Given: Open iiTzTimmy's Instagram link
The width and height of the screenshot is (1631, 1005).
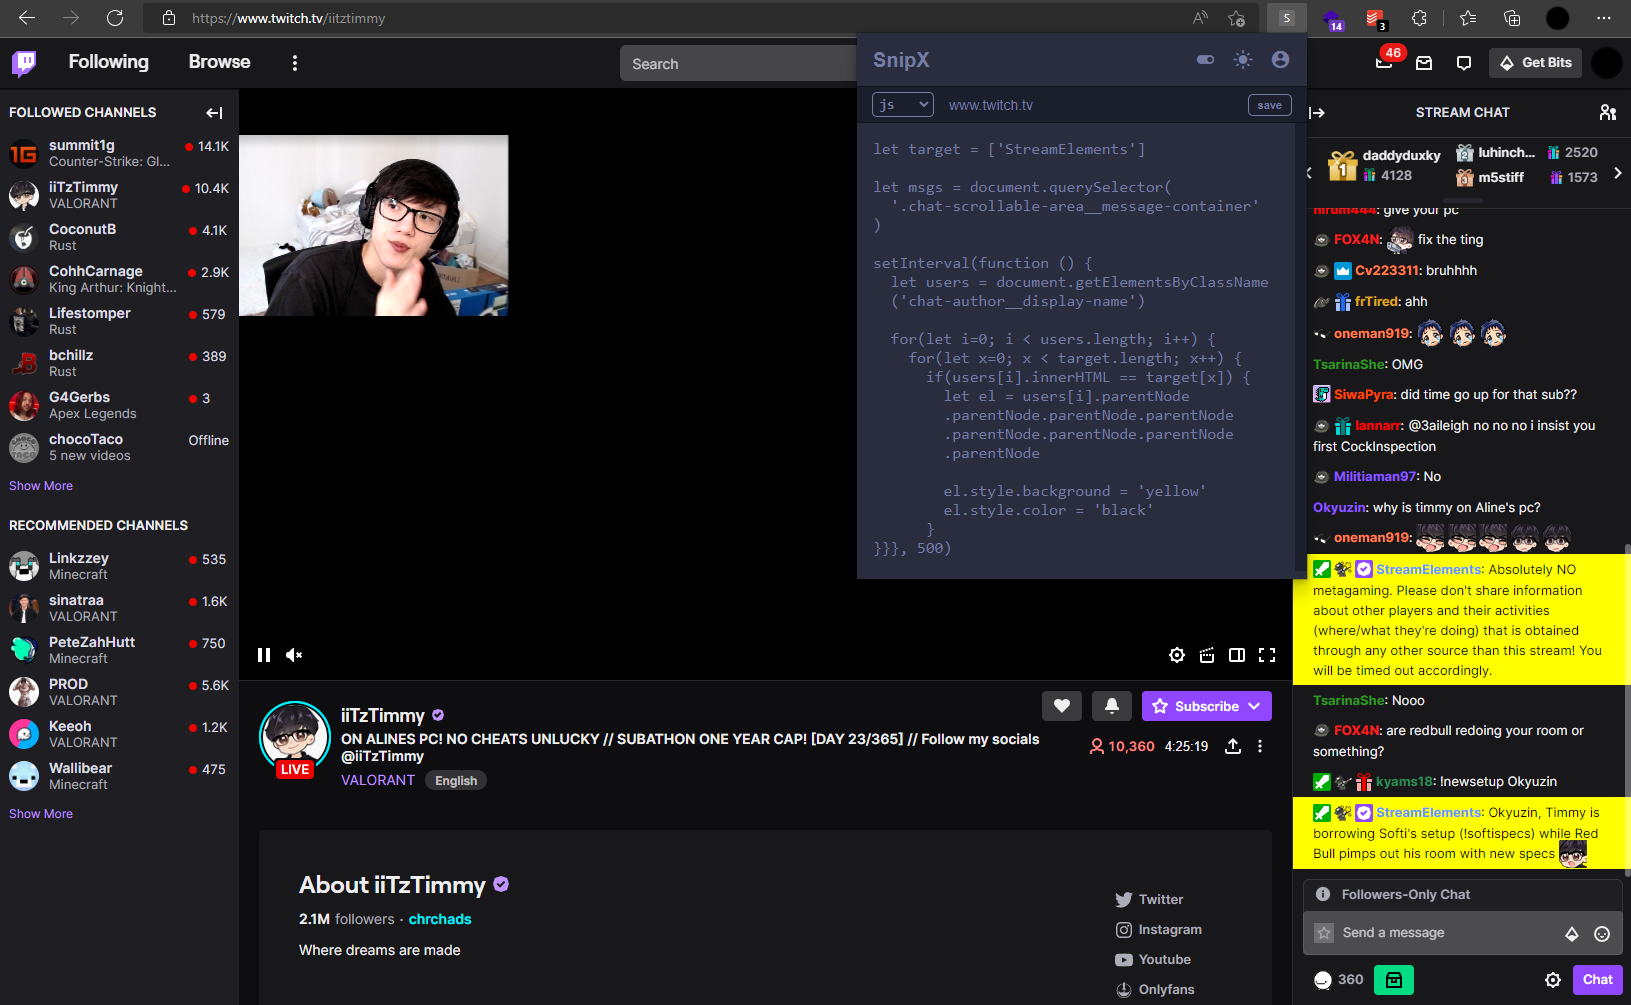Looking at the screenshot, I should point(1159,930).
